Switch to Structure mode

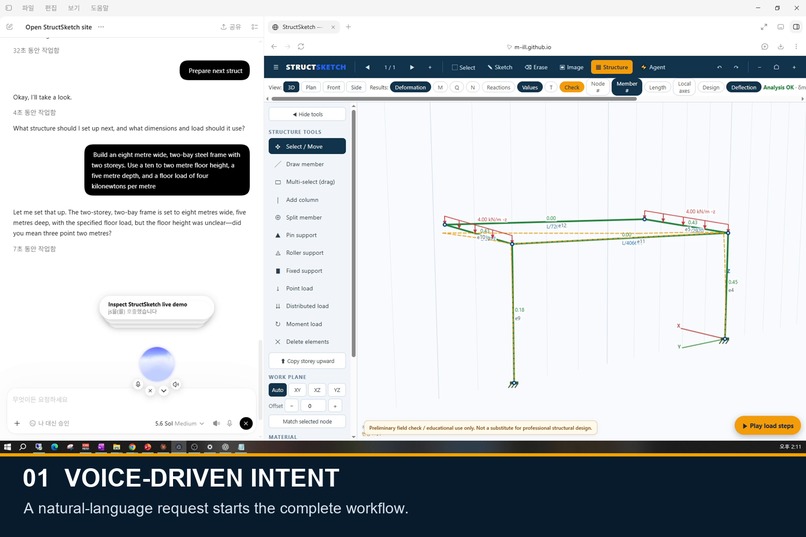pyautogui.click(x=612, y=67)
